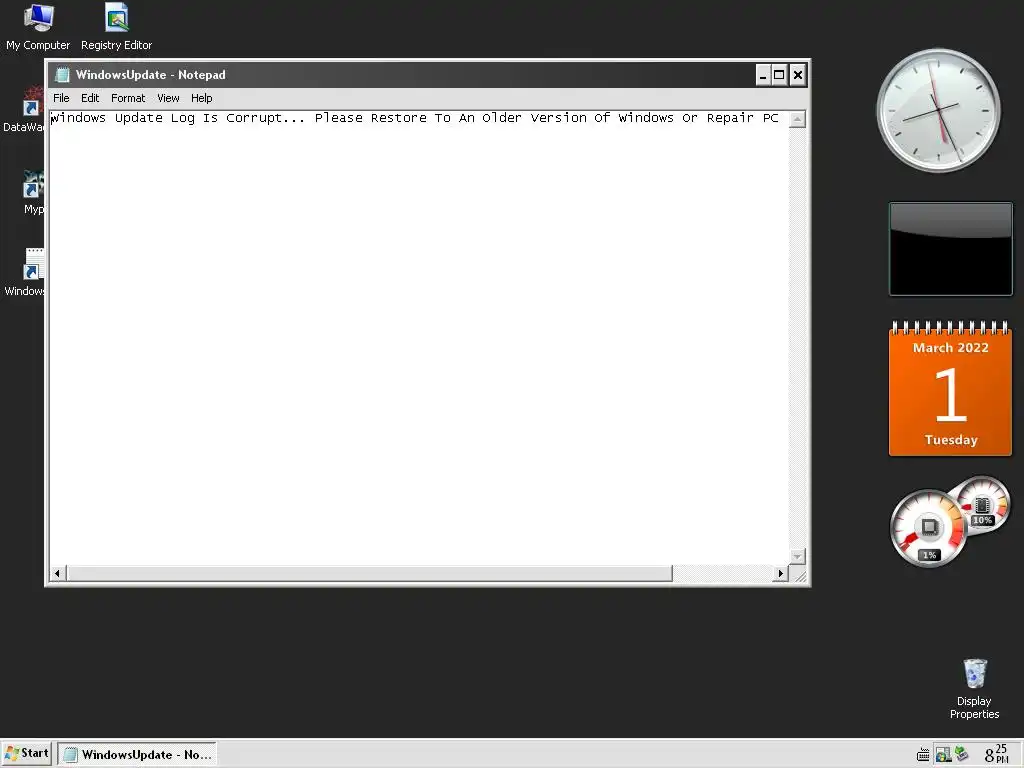This screenshot has width=1024, height=768.
Task: Click the word 'Corrupt...' in text
Action: point(266,118)
